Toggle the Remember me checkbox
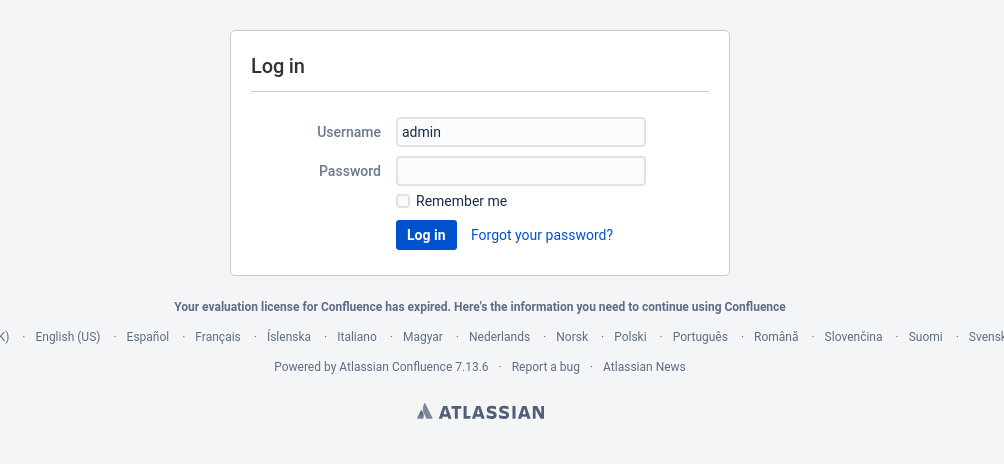The image size is (1004, 464). (403, 201)
